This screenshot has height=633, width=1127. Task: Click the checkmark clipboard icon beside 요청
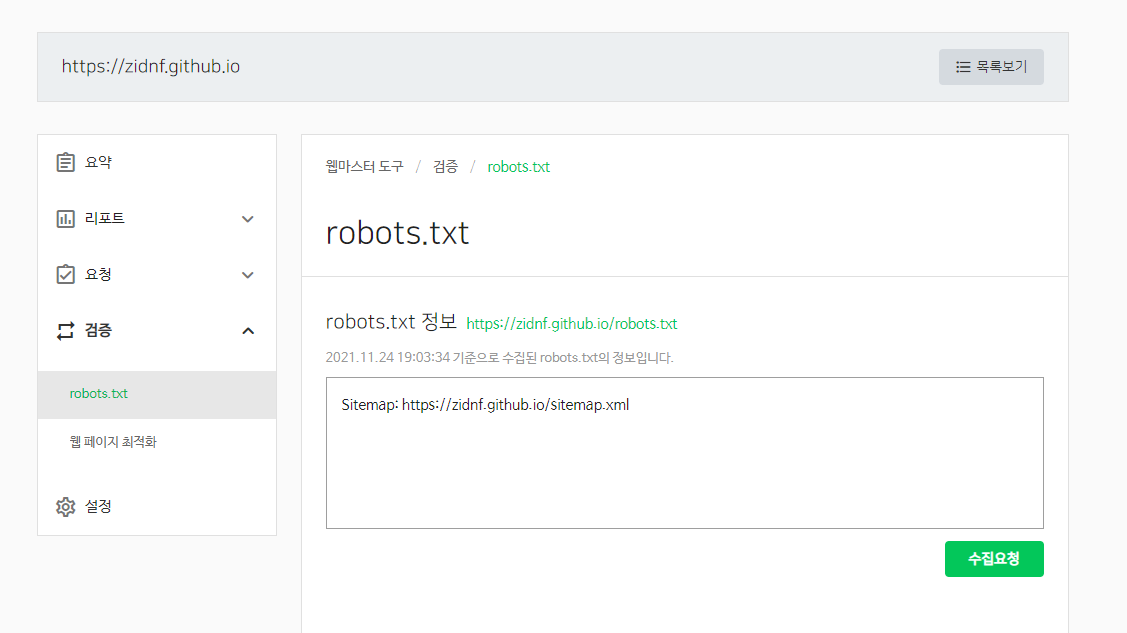tap(66, 274)
